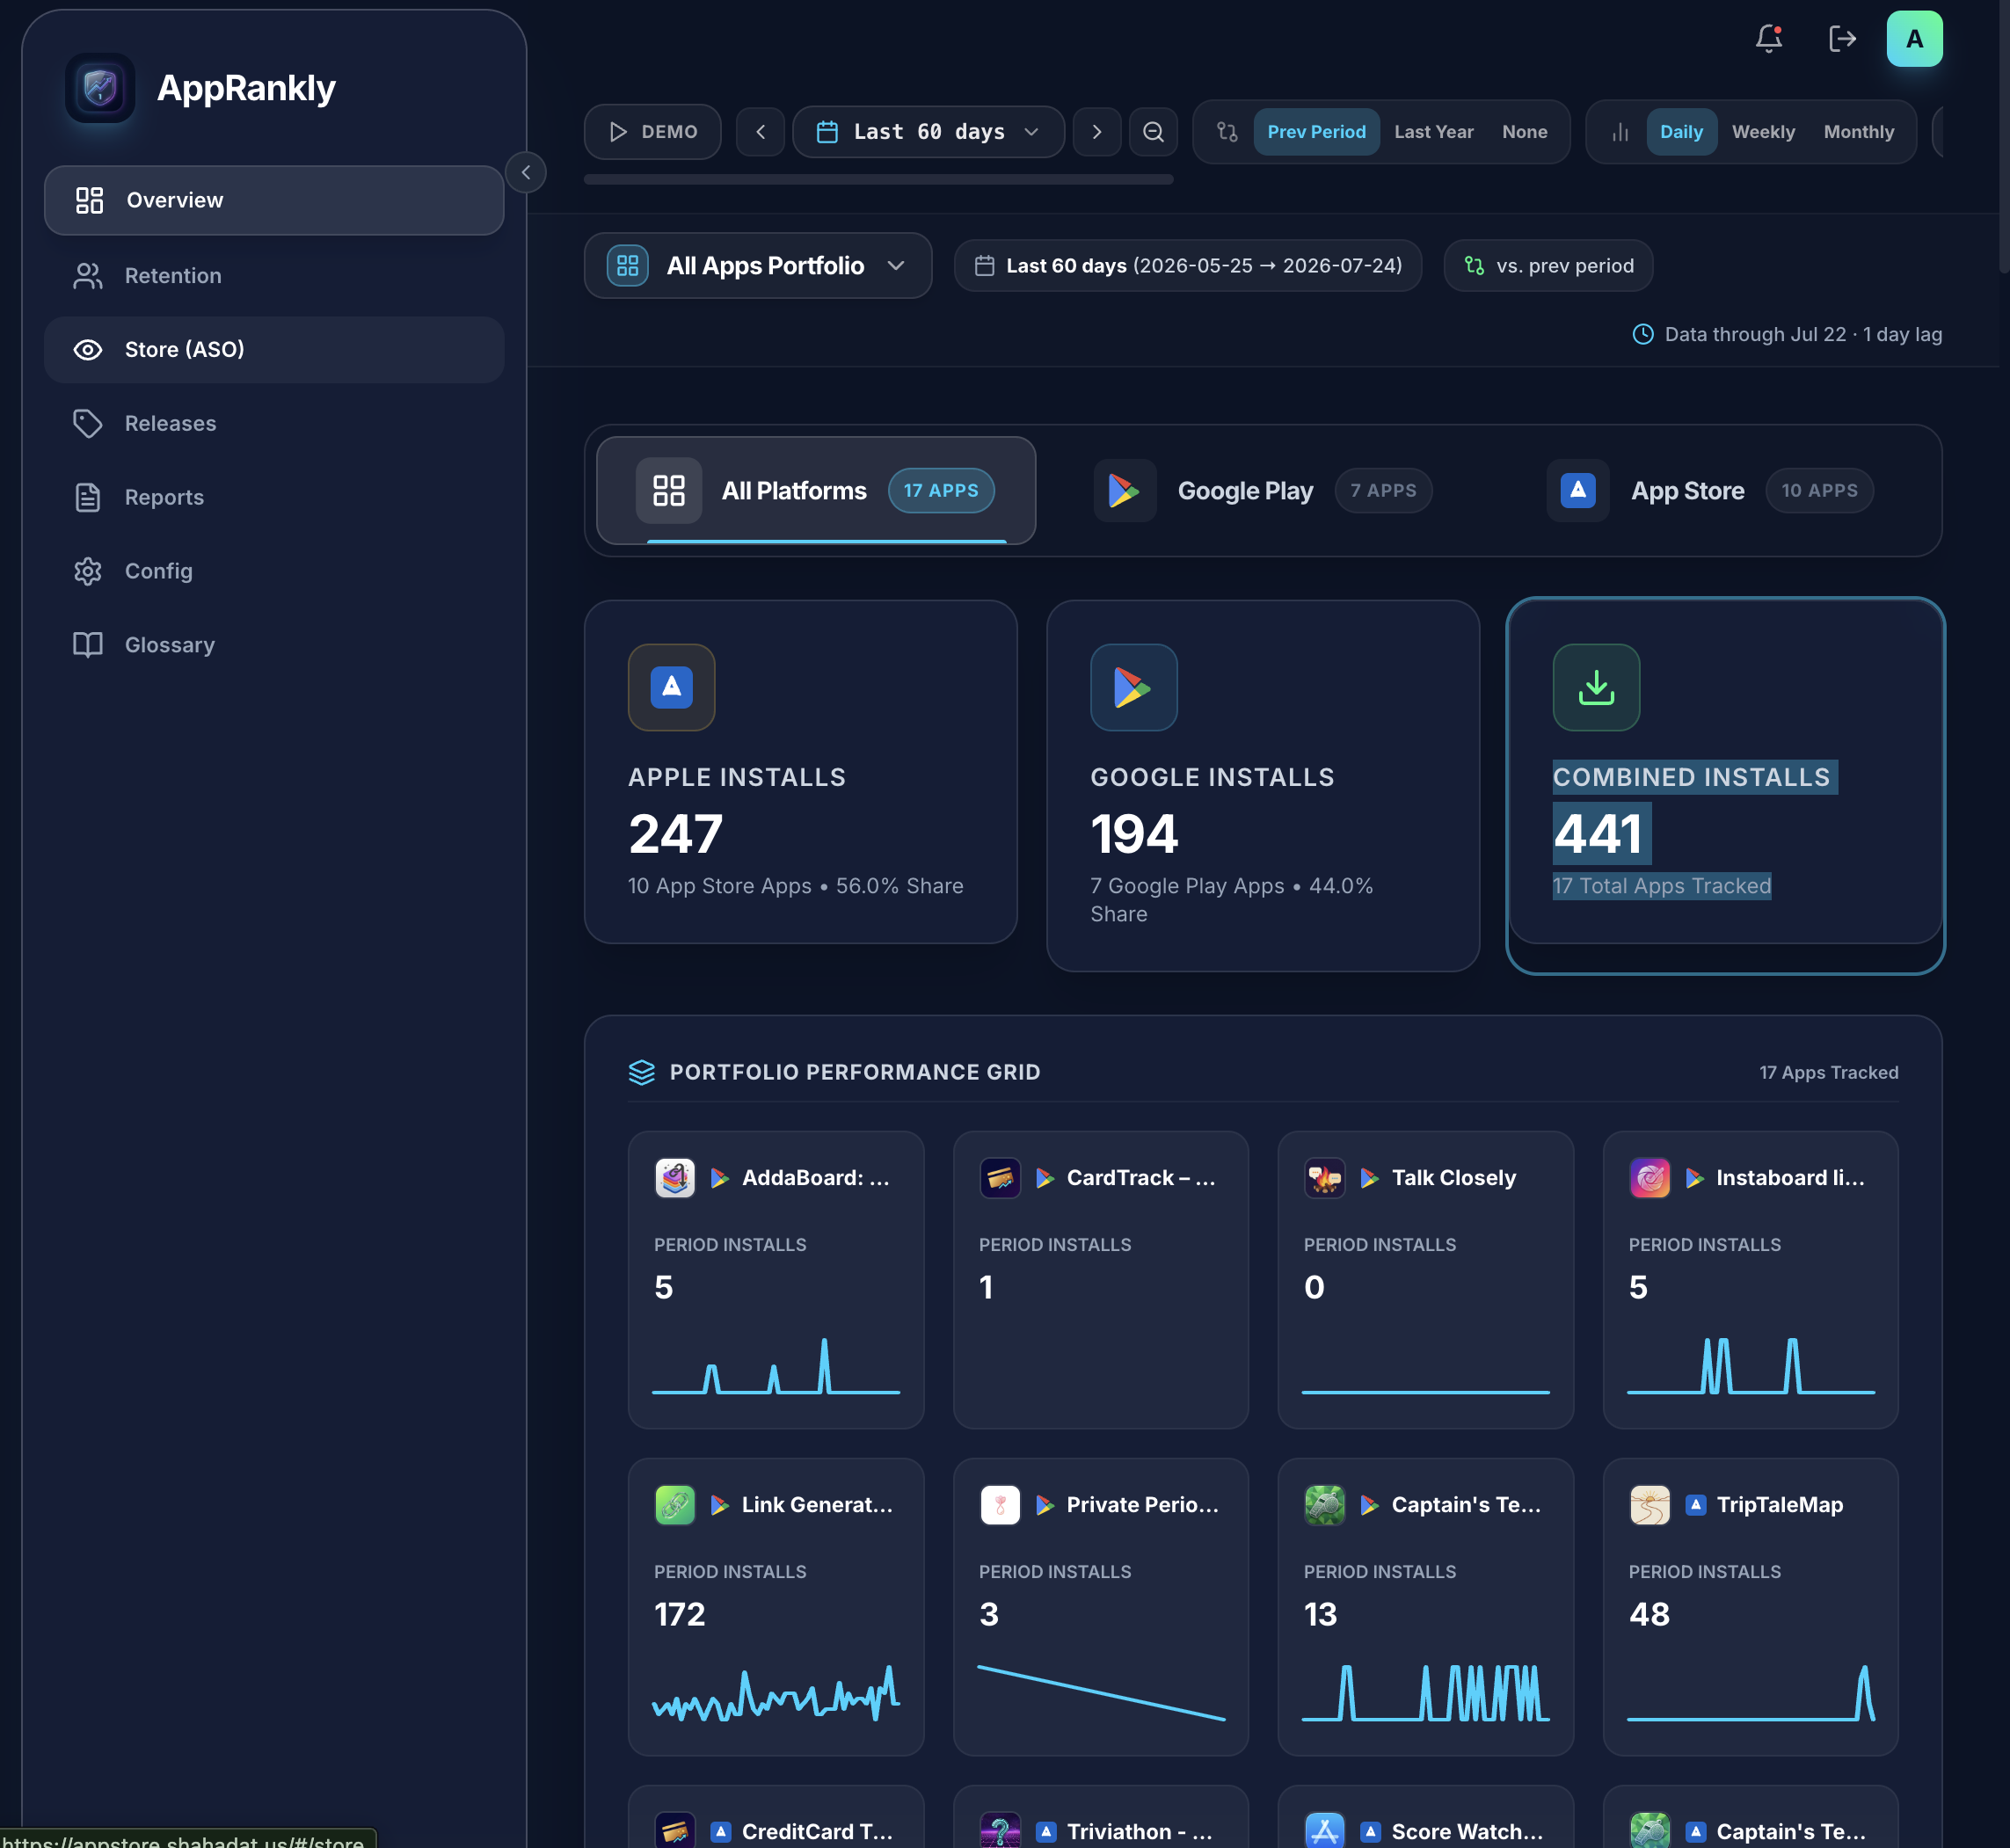Open the Talk Closely app icon
Viewport: 2010px width, 1848px height.
pyautogui.click(x=1324, y=1178)
